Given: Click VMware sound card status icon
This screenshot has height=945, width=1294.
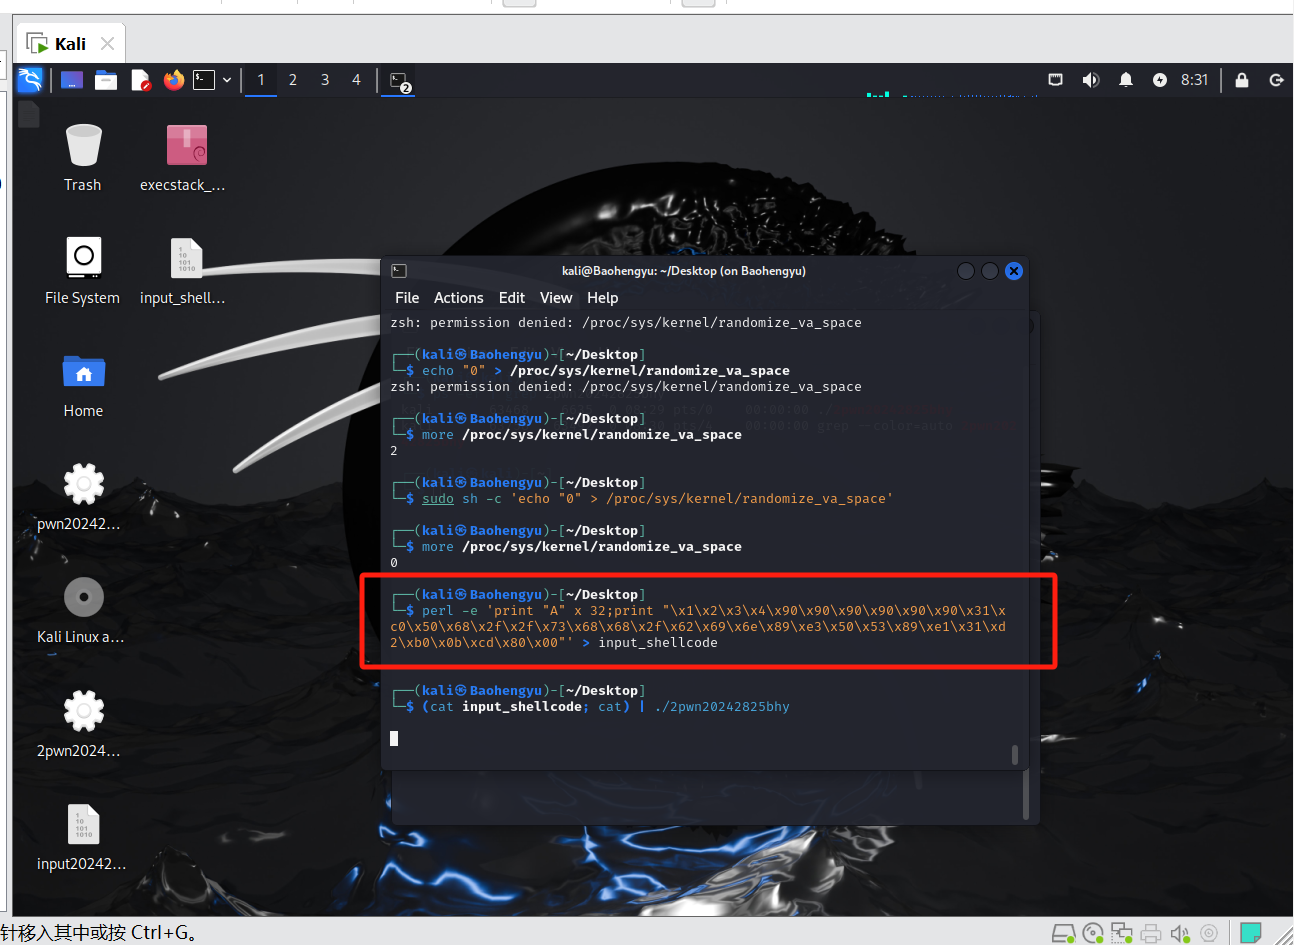Looking at the screenshot, I should pyautogui.click(x=1180, y=933).
